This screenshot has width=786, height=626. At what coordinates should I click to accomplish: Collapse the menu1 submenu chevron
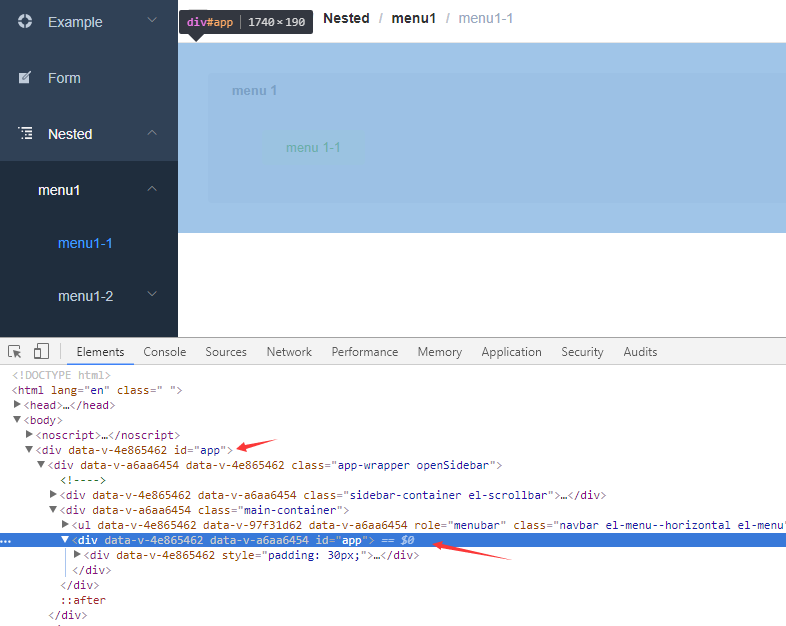(x=152, y=189)
